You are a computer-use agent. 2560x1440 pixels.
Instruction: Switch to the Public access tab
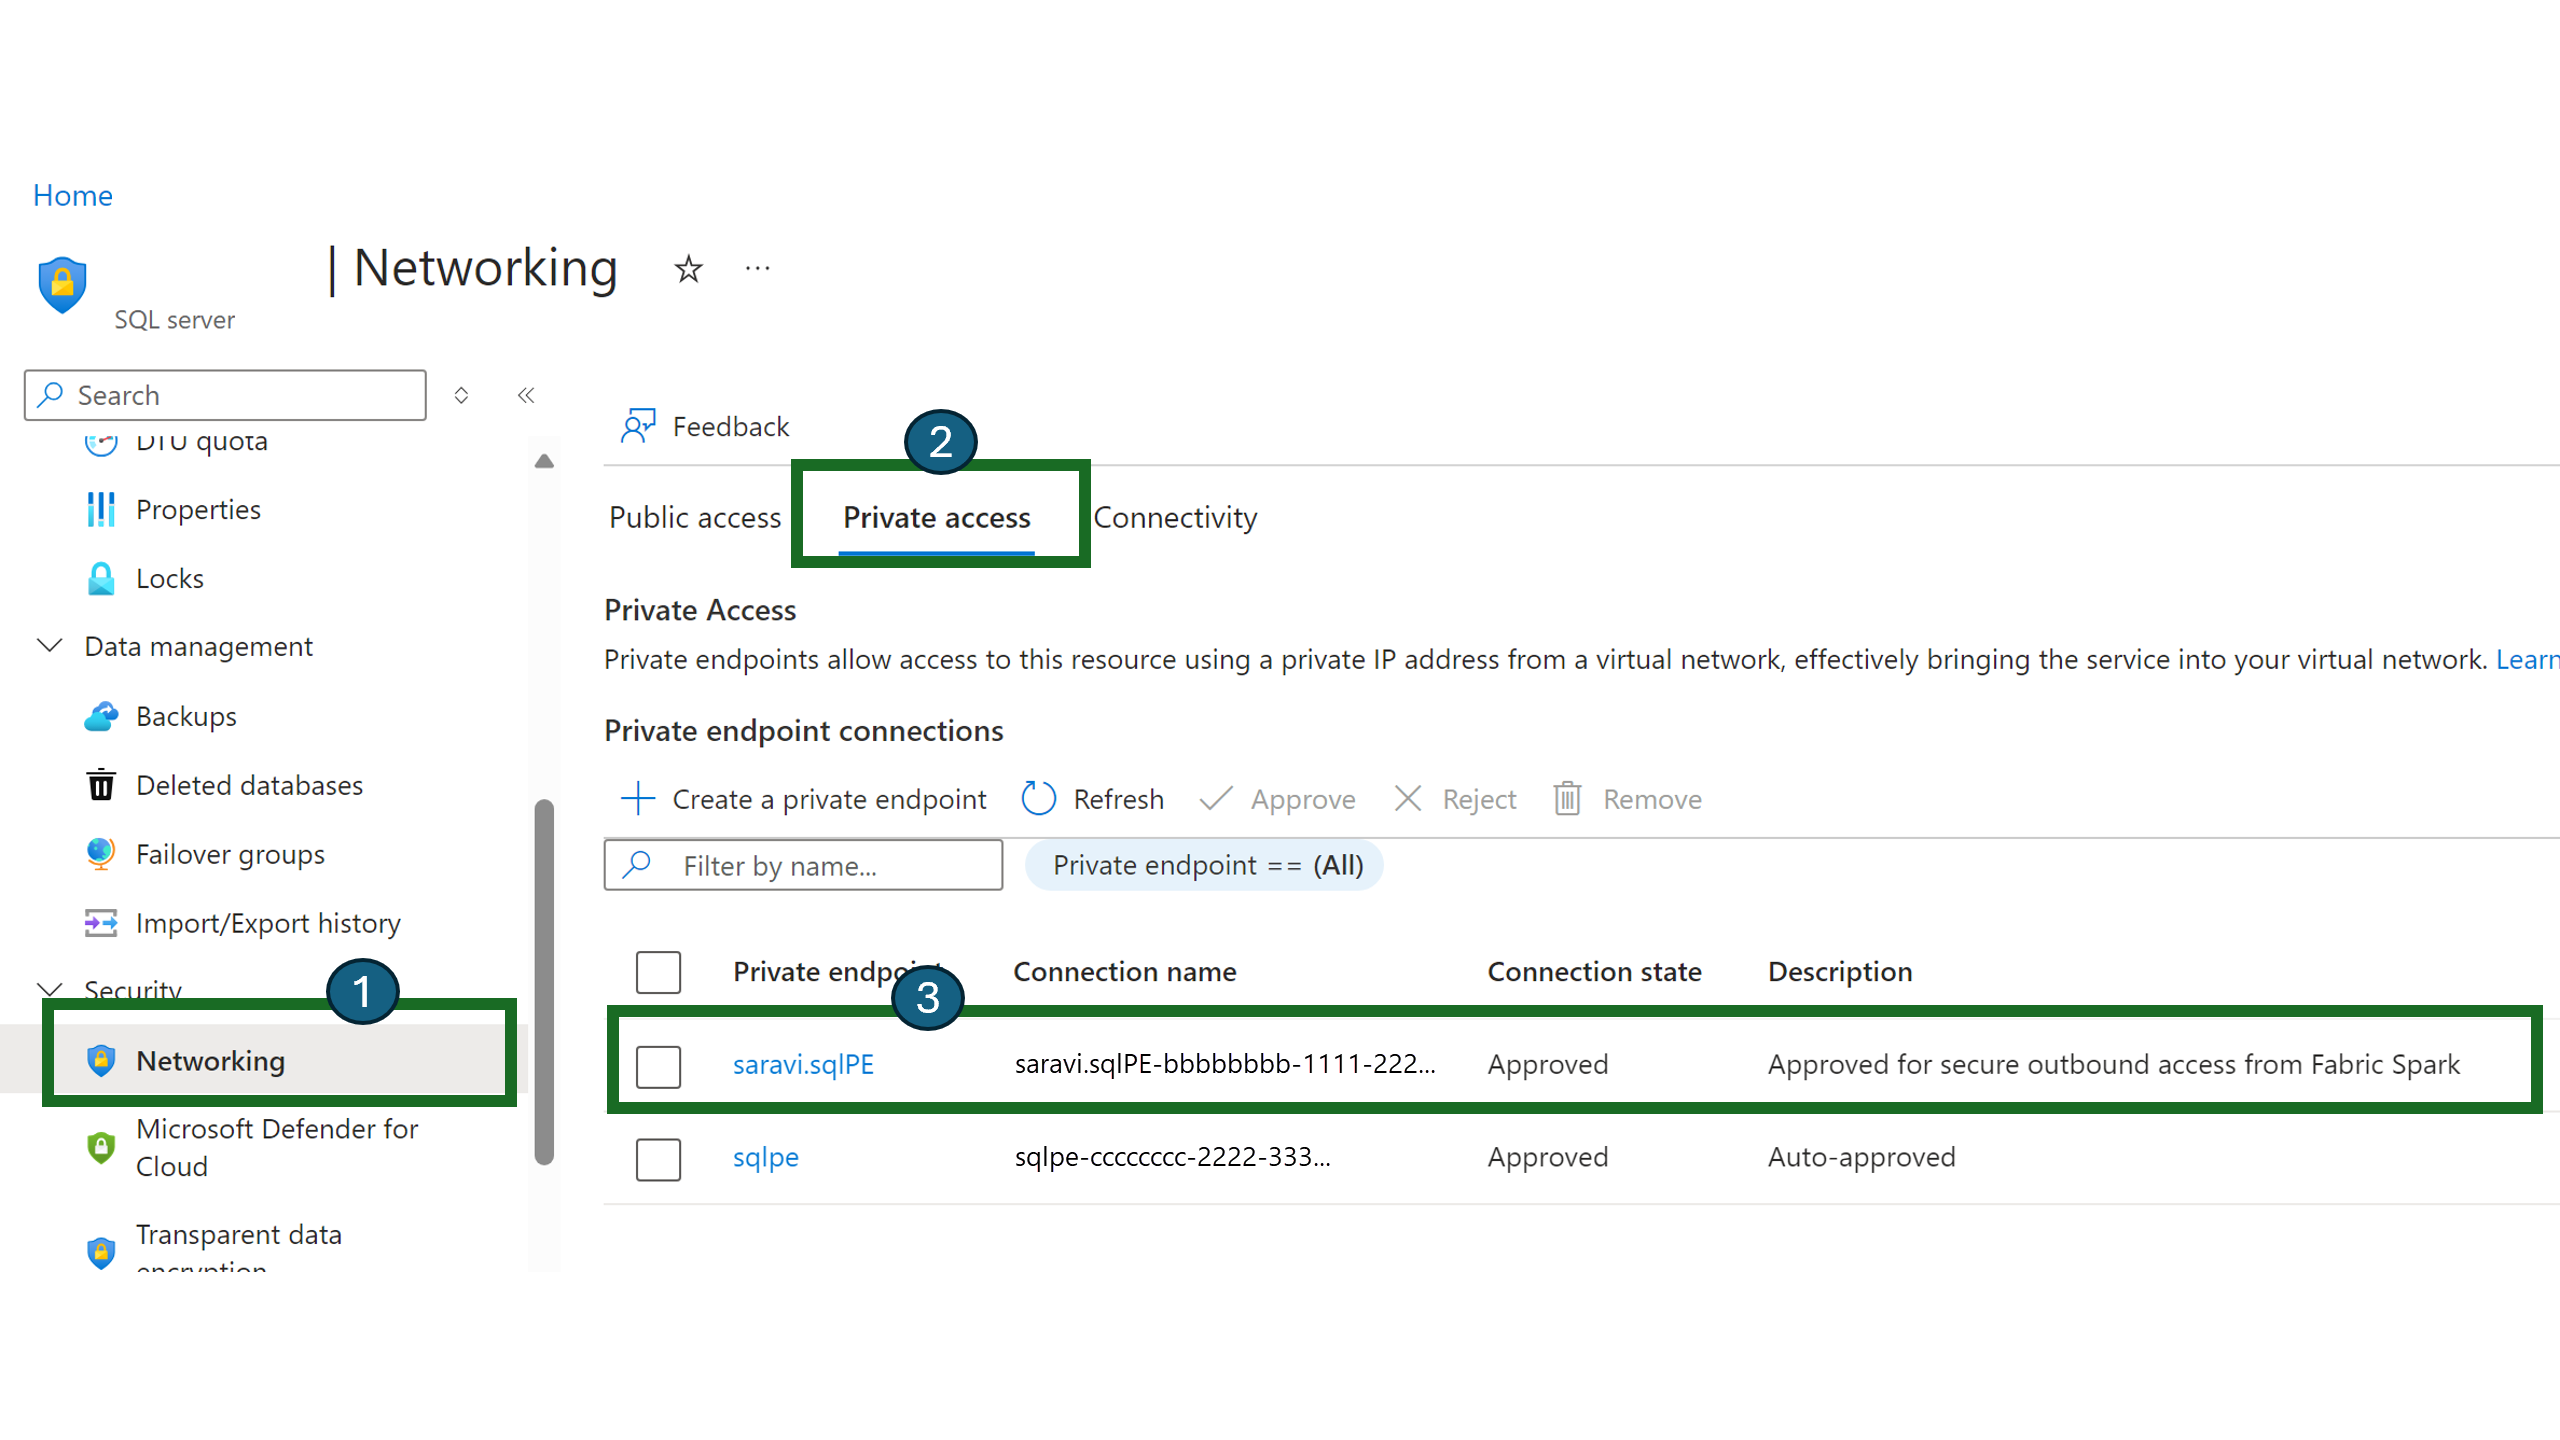[x=695, y=517]
